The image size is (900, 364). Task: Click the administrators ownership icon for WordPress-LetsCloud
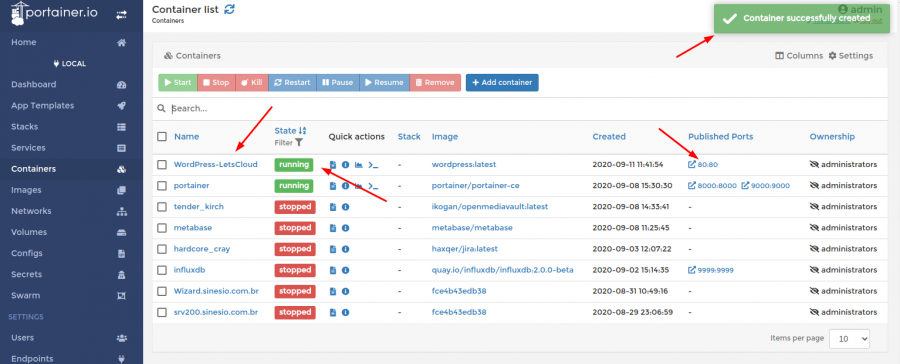point(814,165)
